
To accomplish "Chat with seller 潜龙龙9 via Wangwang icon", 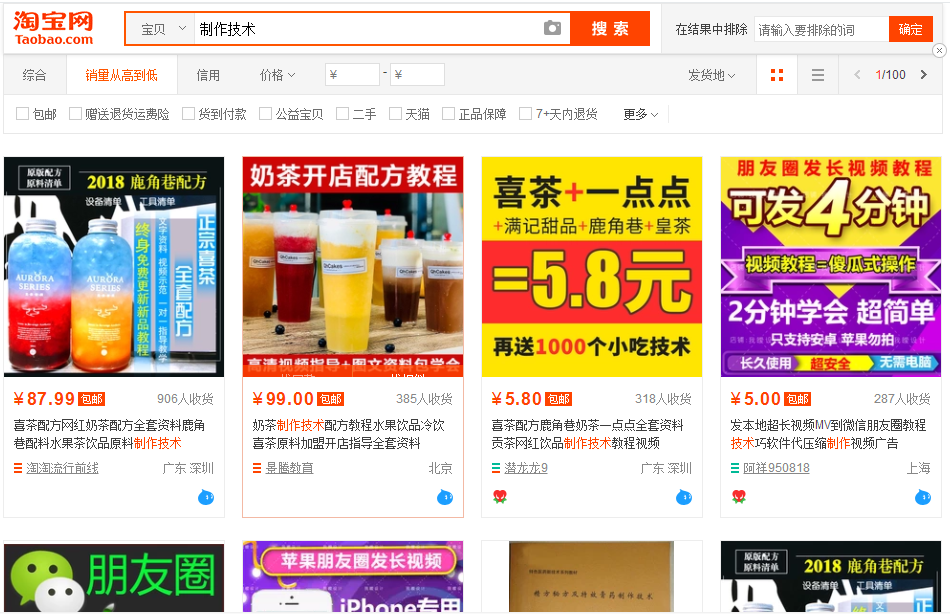I will coord(684,498).
